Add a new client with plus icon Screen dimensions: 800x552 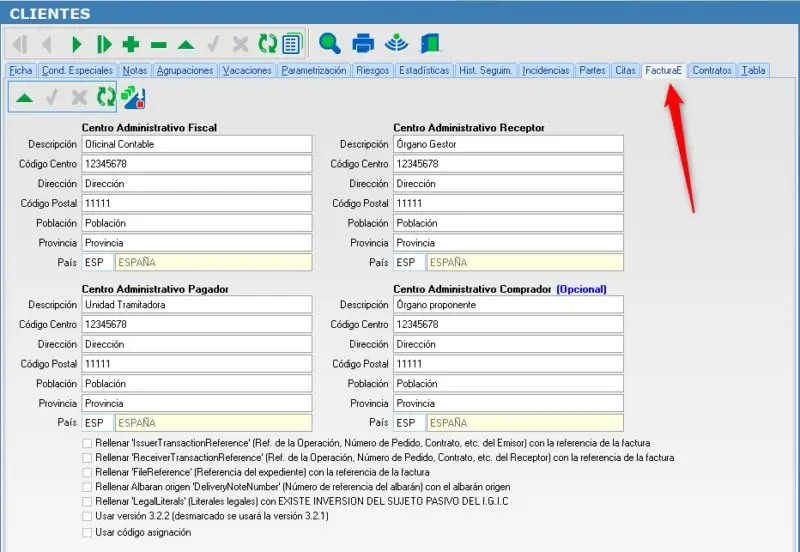[131, 44]
